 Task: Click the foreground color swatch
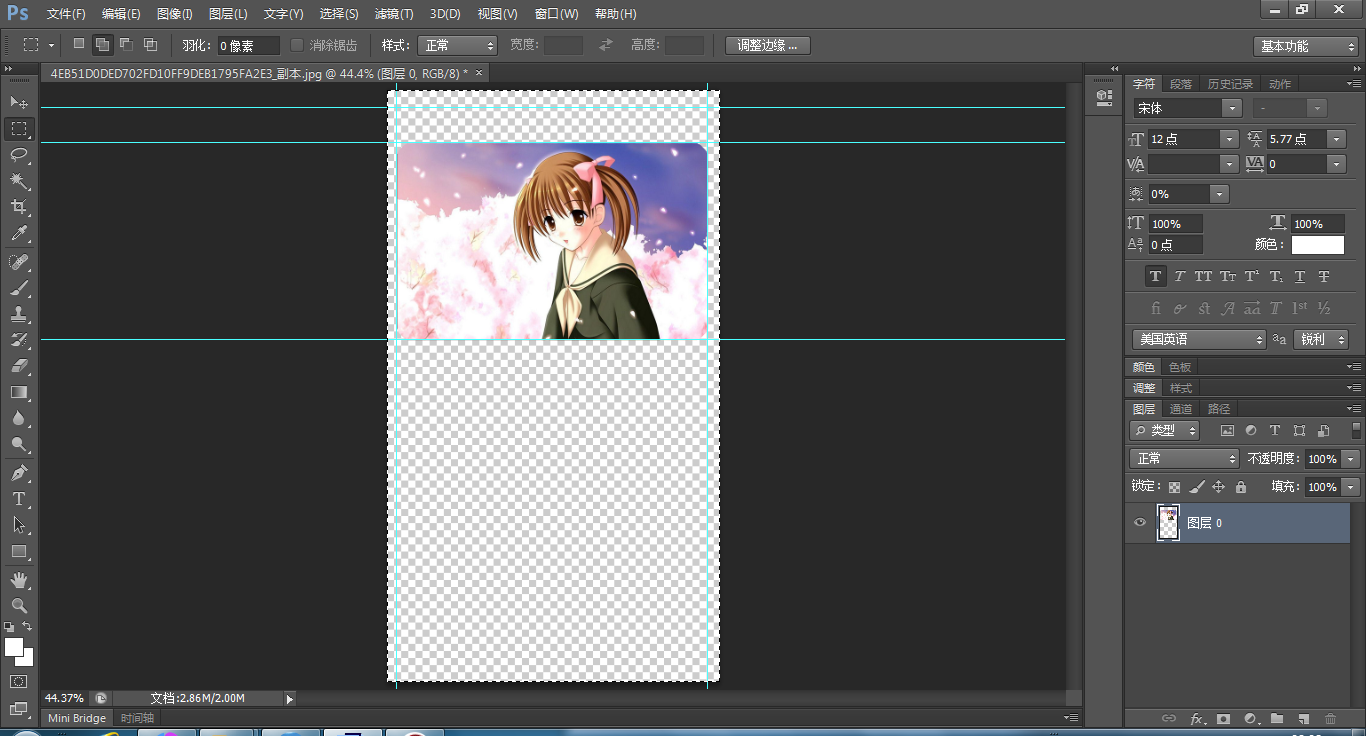(x=14, y=647)
